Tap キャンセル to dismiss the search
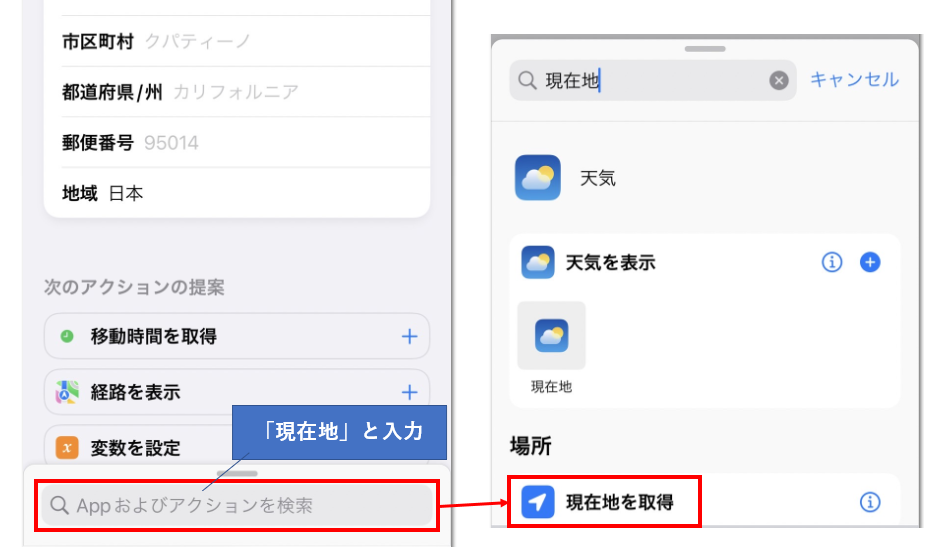This screenshot has width=937, height=558. click(x=854, y=79)
